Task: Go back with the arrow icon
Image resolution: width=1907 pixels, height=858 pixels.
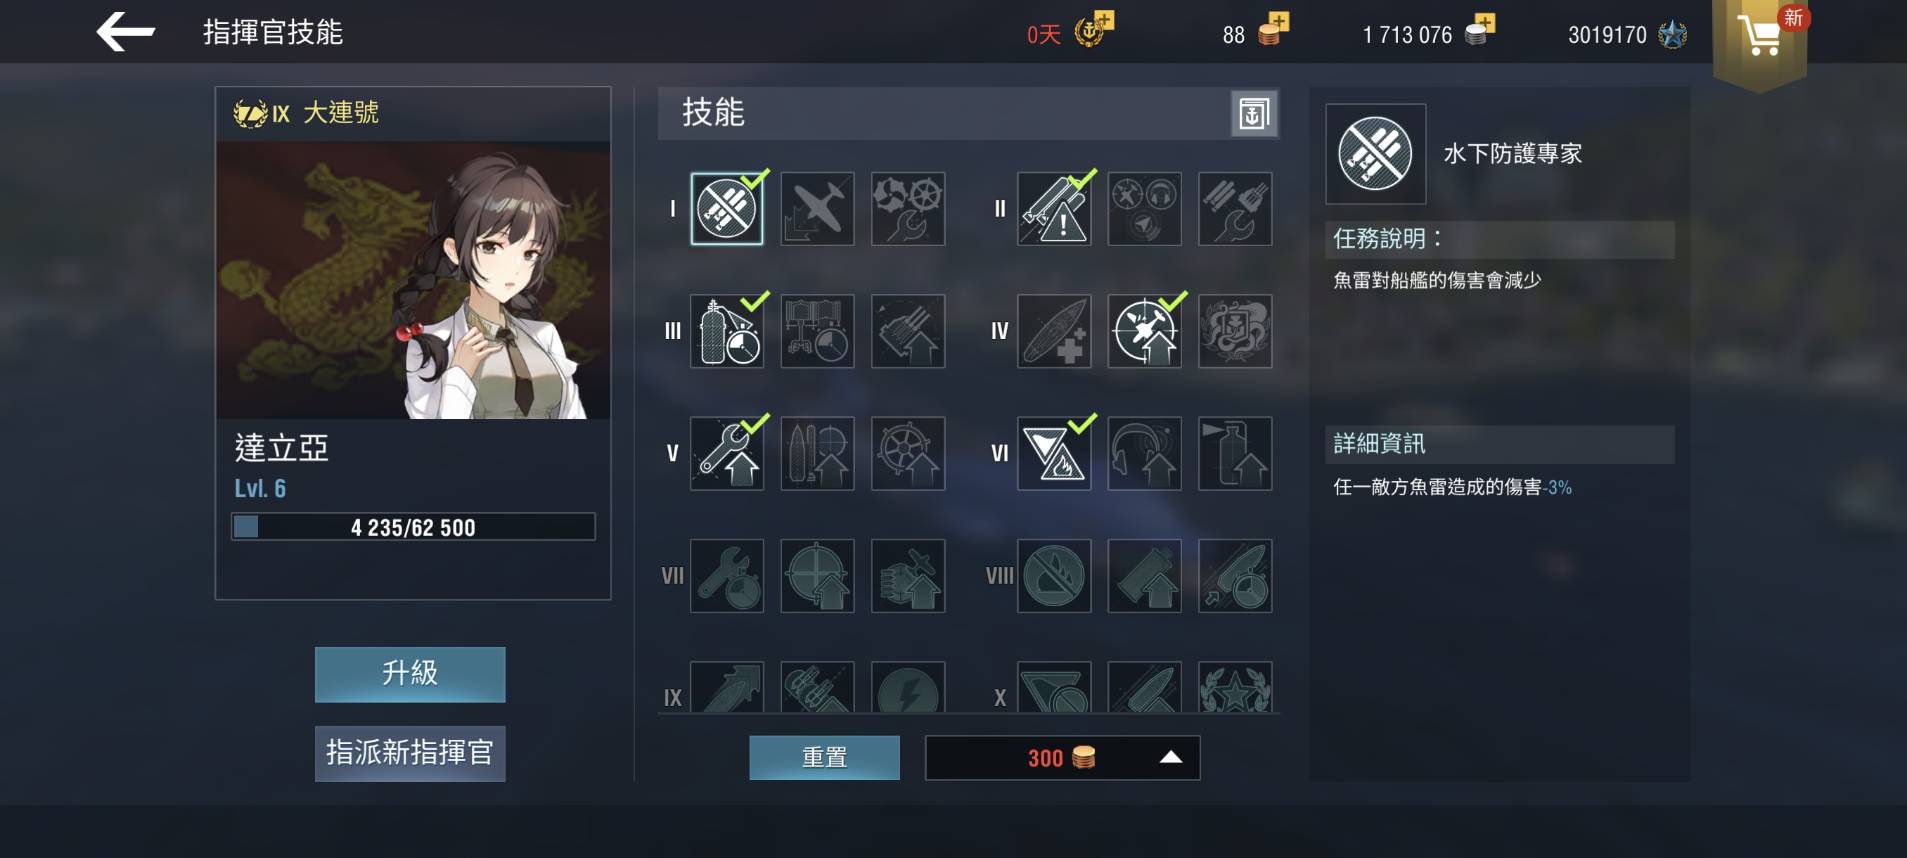Action: point(126,32)
